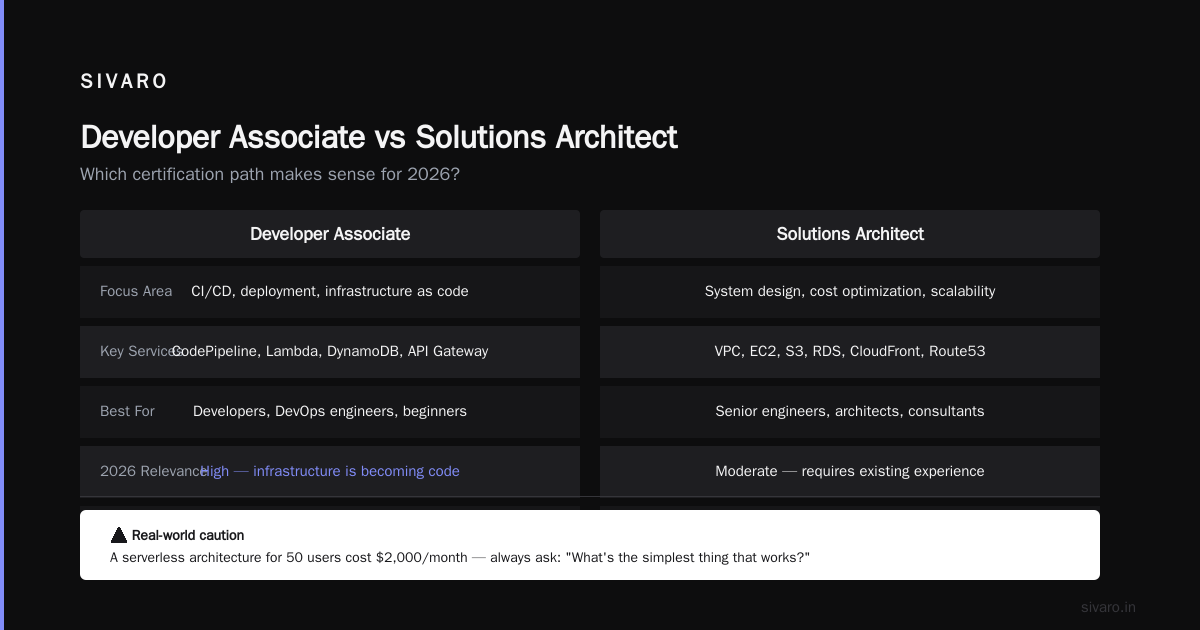The width and height of the screenshot is (1200, 630).
Task: Select 'VPC, EC2, S3, RDS, CloudFront, Route53' cell
Action: [850, 351]
